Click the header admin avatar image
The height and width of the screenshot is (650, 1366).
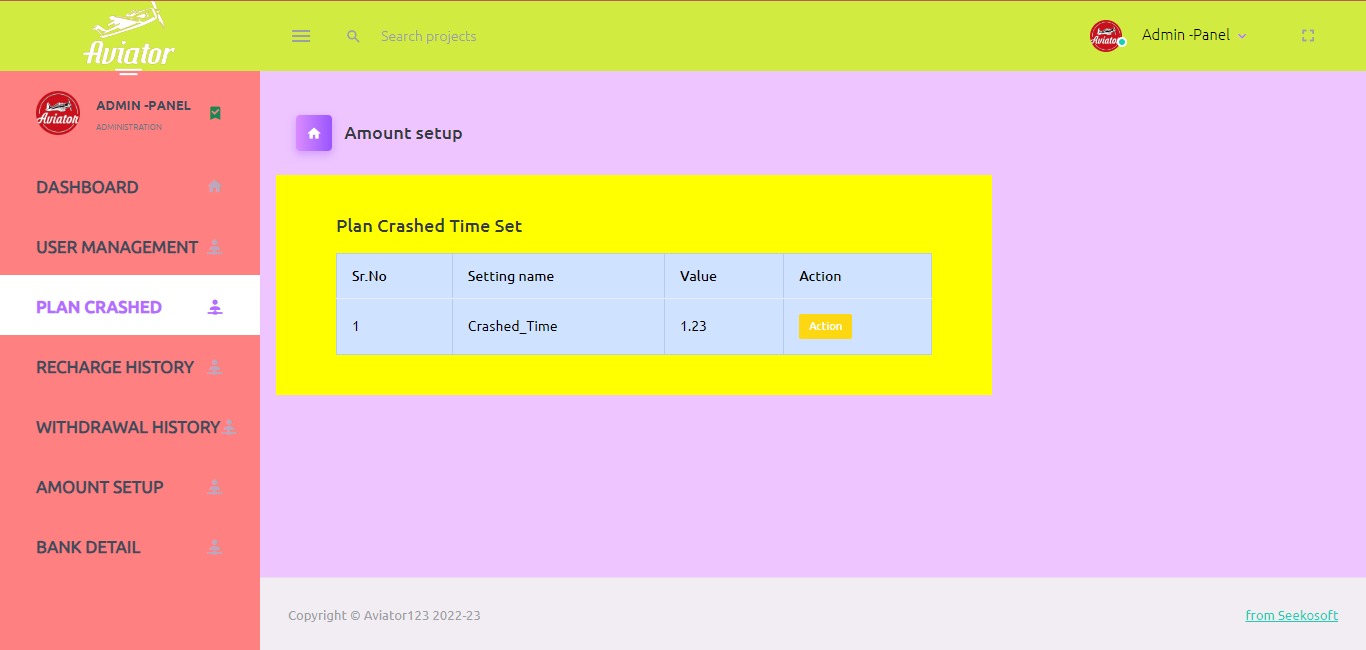point(1106,36)
